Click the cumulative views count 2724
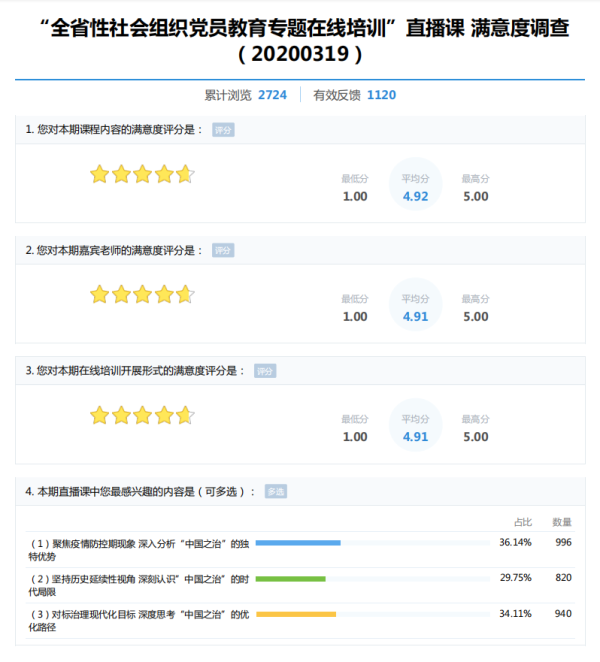This screenshot has width=600, height=662. click(272, 95)
